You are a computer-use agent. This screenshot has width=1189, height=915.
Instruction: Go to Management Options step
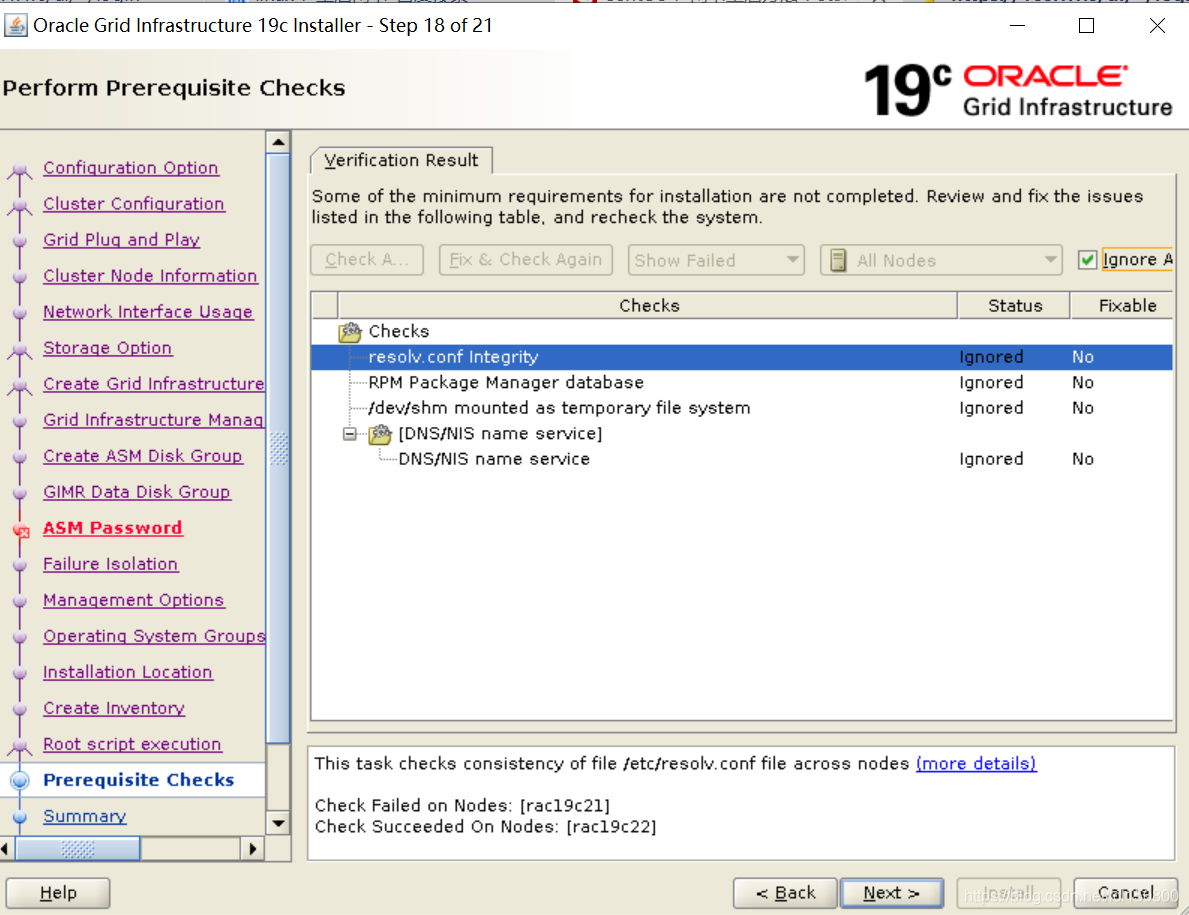(x=133, y=600)
